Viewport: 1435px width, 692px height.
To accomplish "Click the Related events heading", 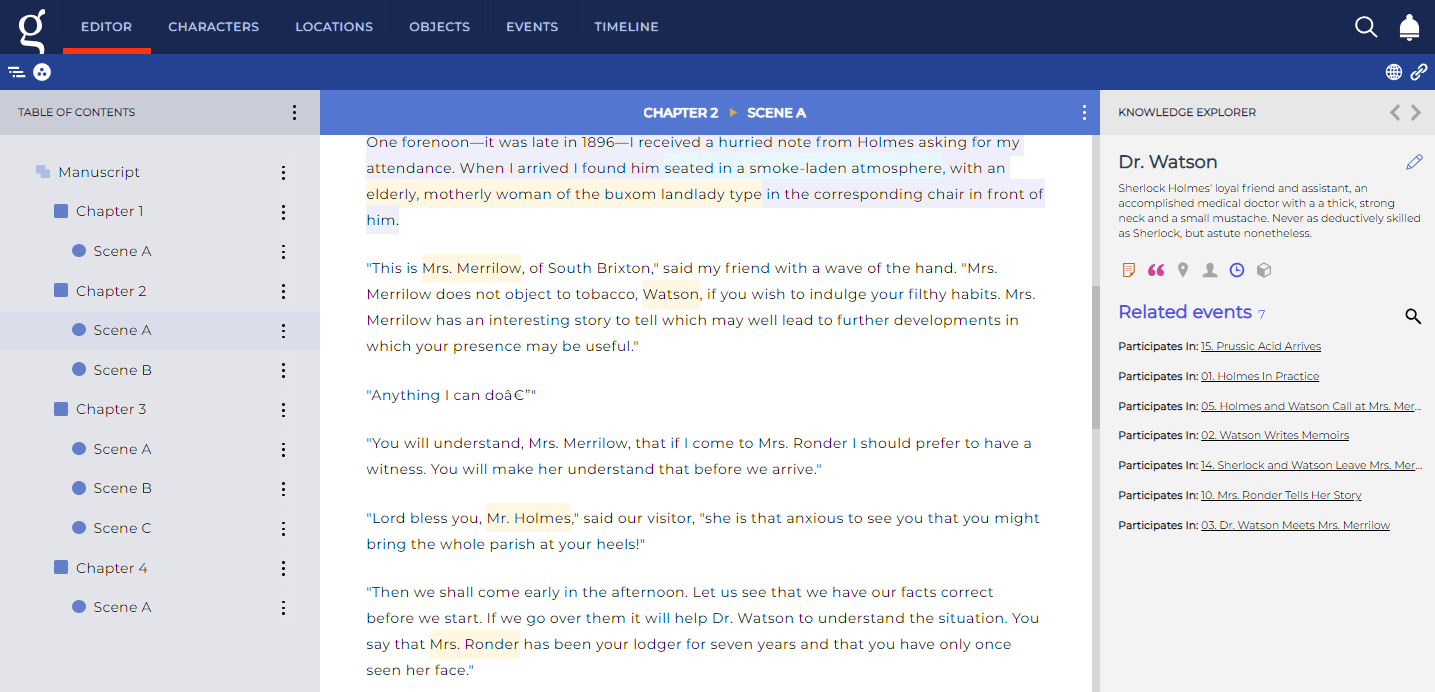I will [x=1185, y=312].
